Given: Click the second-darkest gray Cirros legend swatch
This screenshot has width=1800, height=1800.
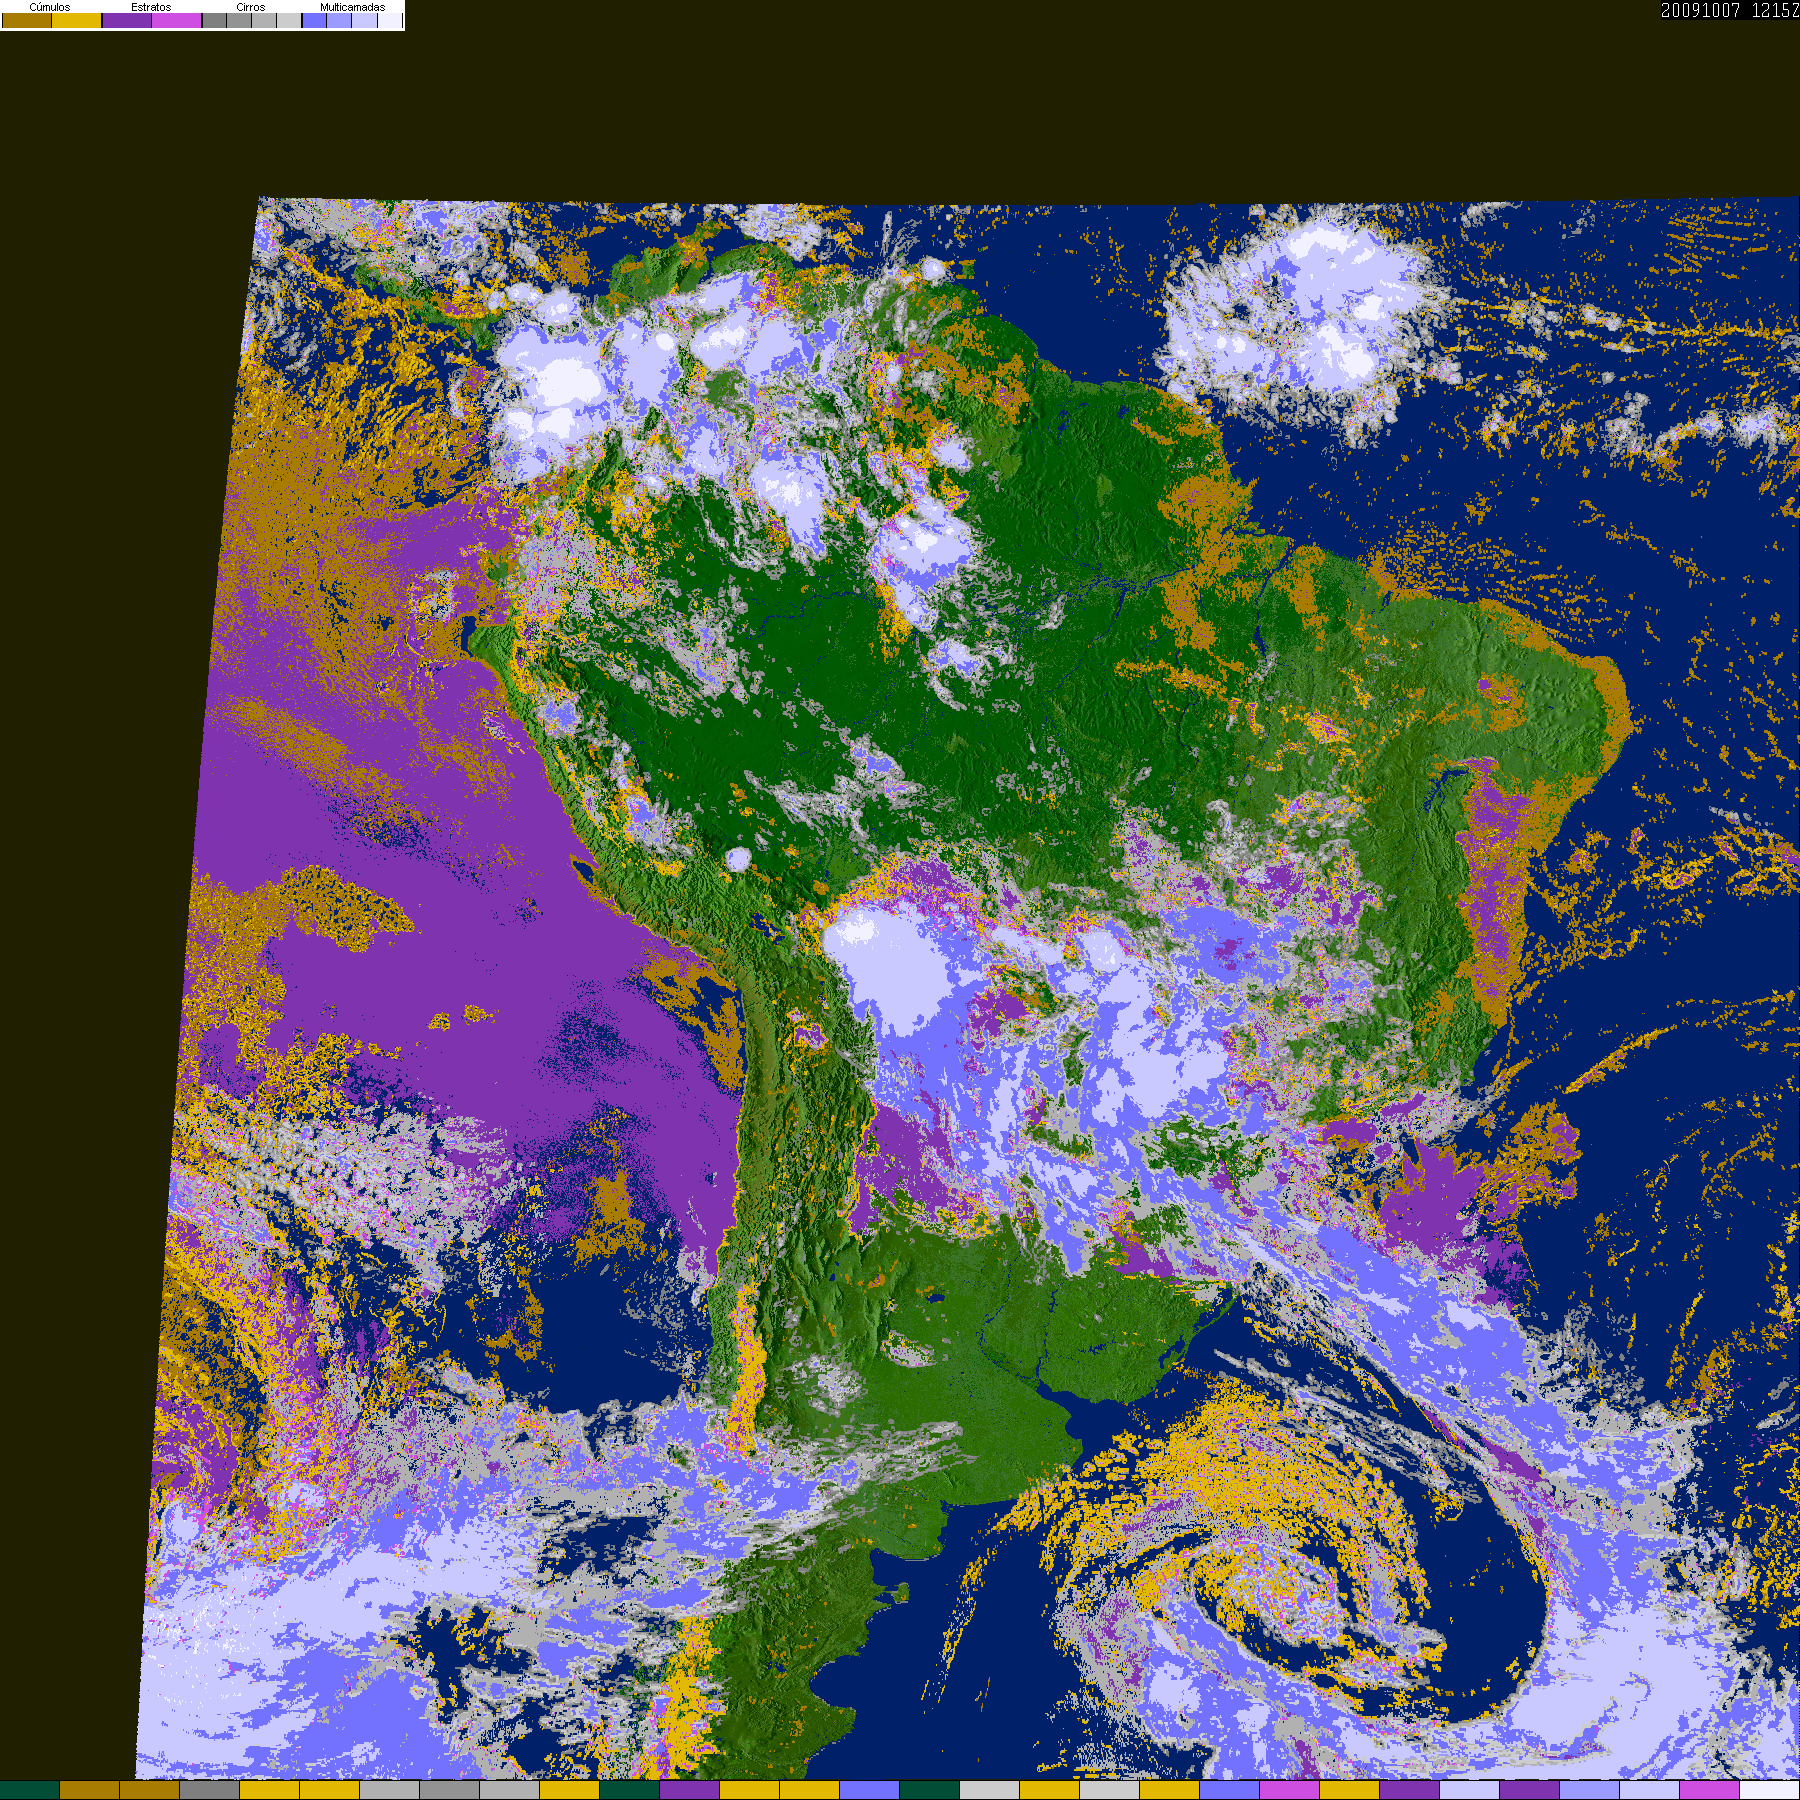Looking at the screenshot, I should [239, 21].
